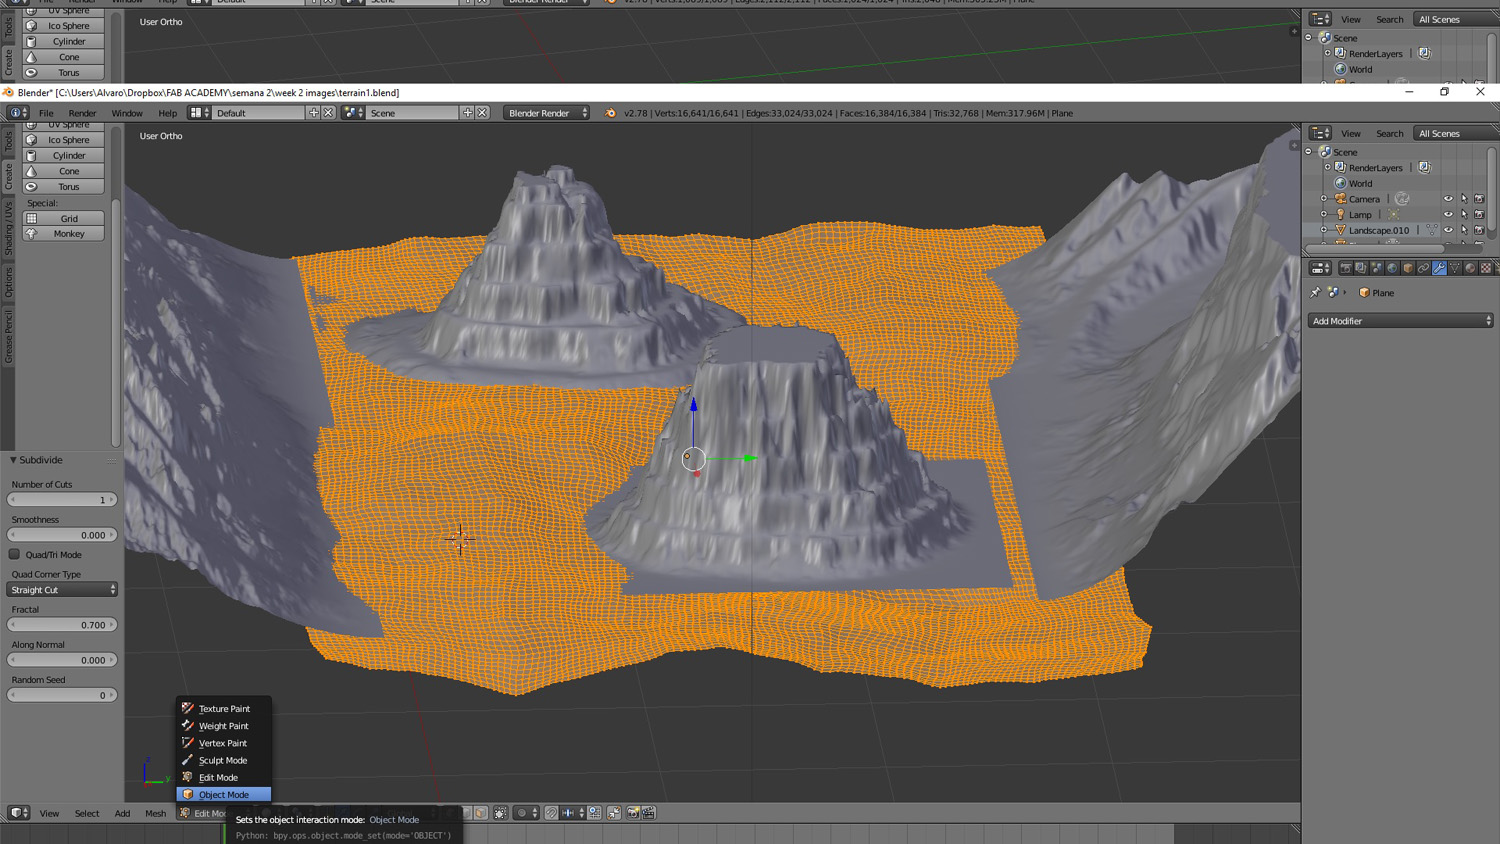Image resolution: width=1500 pixels, height=844 pixels.
Task: Add a new screen layout next to Default
Action: pos(314,113)
